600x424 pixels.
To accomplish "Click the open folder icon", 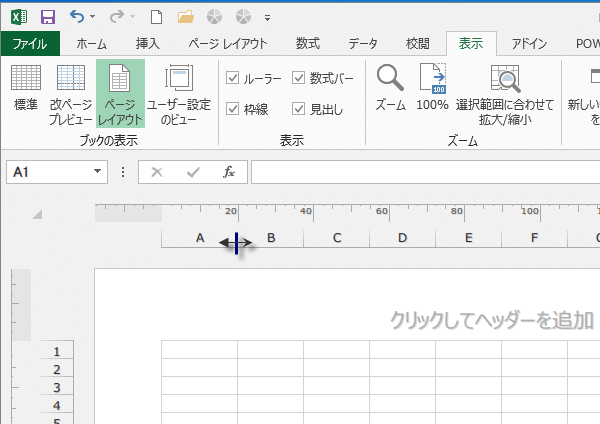I will (x=185, y=17).
